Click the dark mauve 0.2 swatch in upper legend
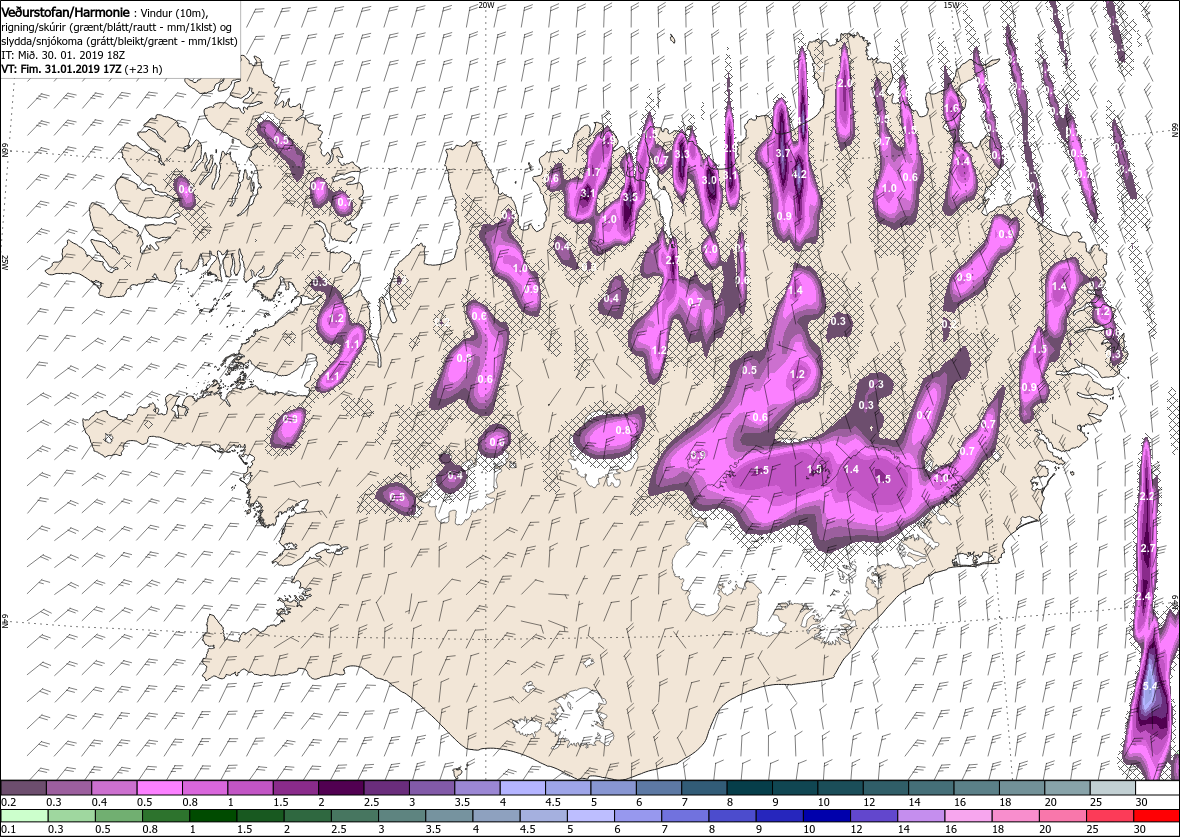 (x=23, y=787)
